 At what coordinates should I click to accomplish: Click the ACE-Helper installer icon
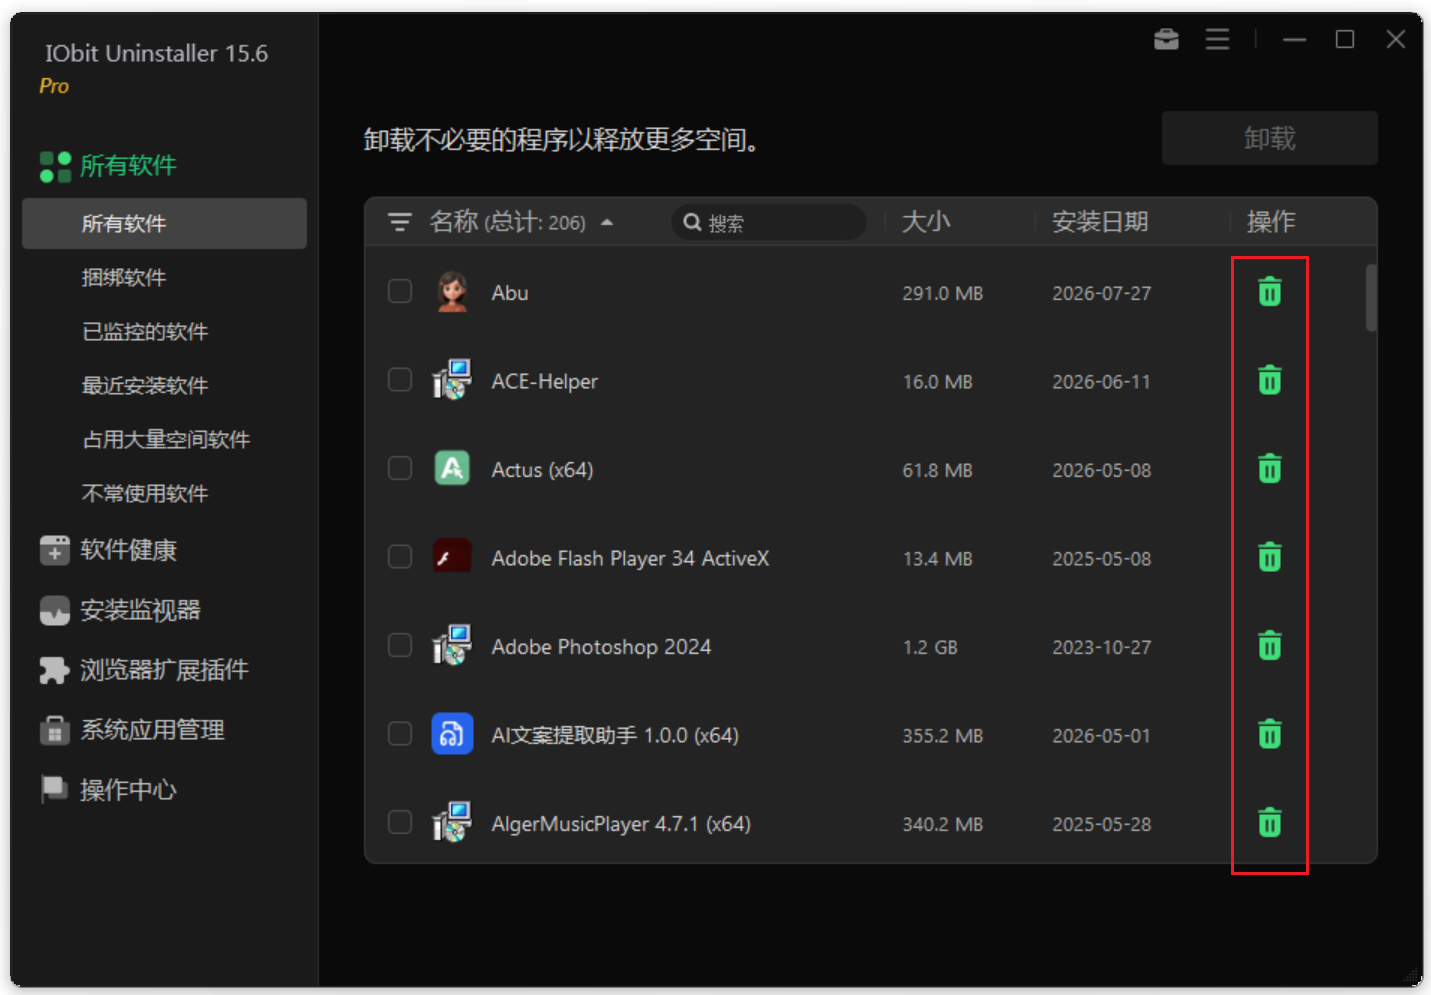(x=452, y=380)
